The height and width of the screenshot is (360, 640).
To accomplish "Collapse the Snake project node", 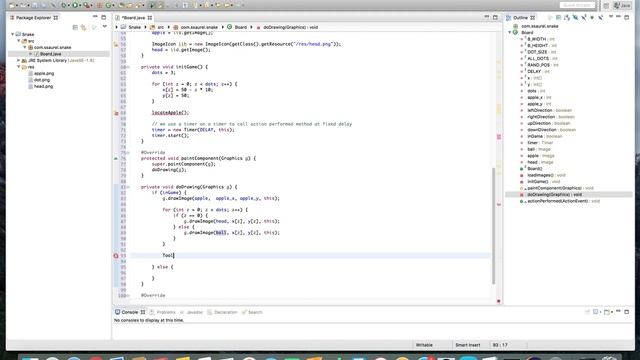I will point(13,34).
